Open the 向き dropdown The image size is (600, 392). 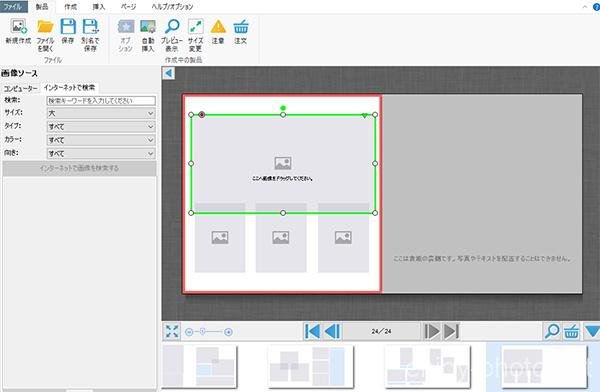[x=101, y=154]
